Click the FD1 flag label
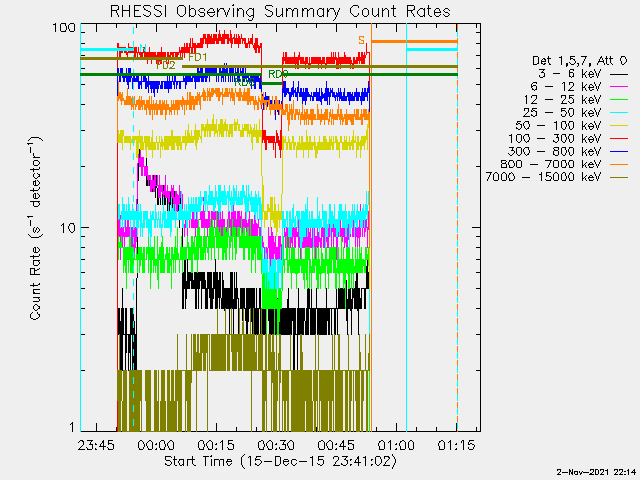The width and height of the screenshot is (640, 480). [x=198, y=58]
